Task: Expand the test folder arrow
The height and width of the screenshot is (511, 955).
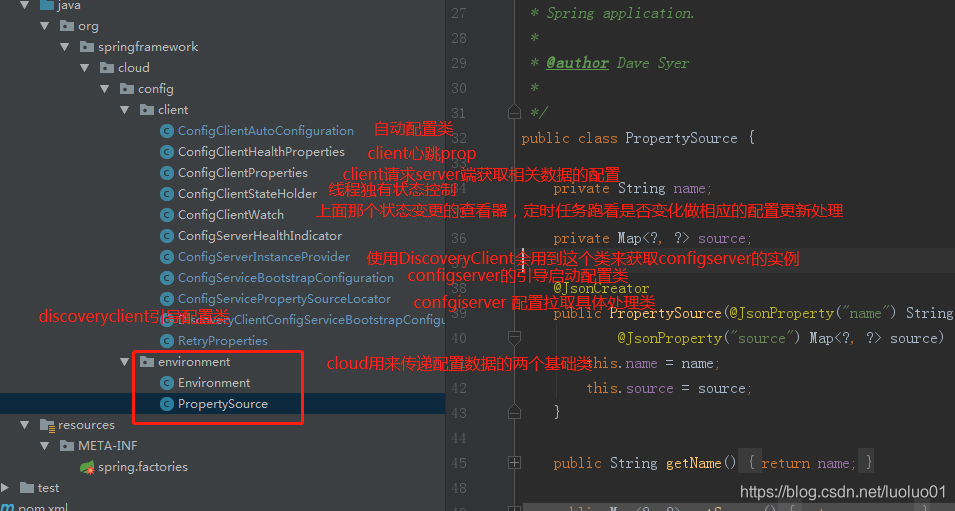Action: pyautogui.click(x=5, y=487)
